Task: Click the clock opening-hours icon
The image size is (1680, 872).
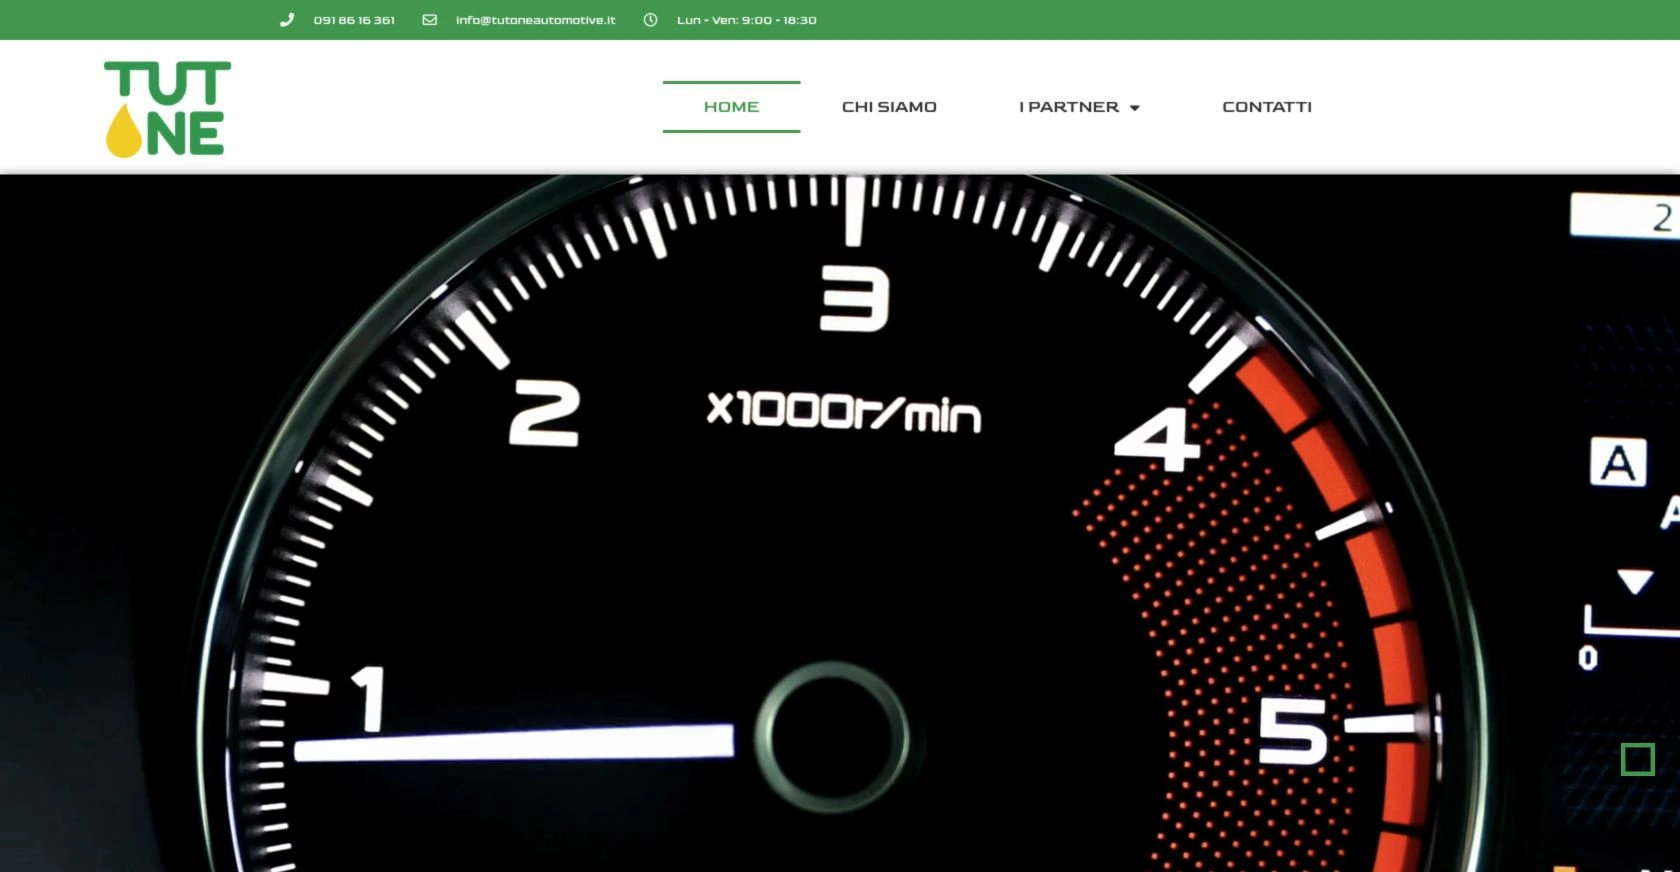Action: pyautogui.click(x=650, y=20)
